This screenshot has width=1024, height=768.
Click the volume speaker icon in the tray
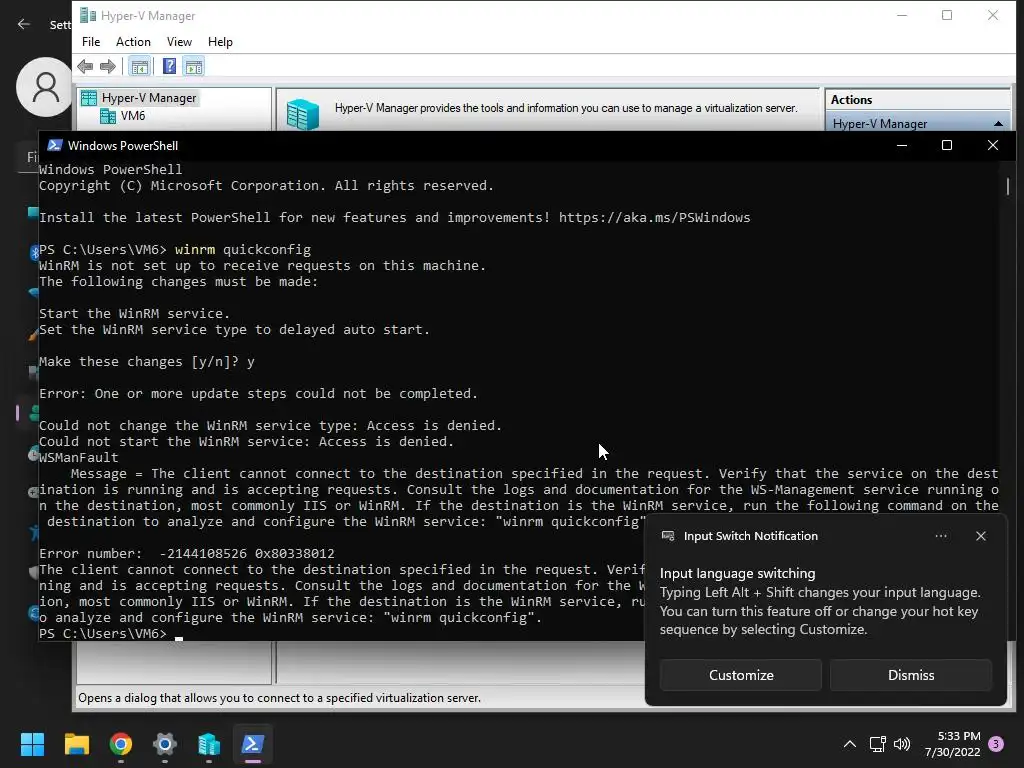coord(902,744)
